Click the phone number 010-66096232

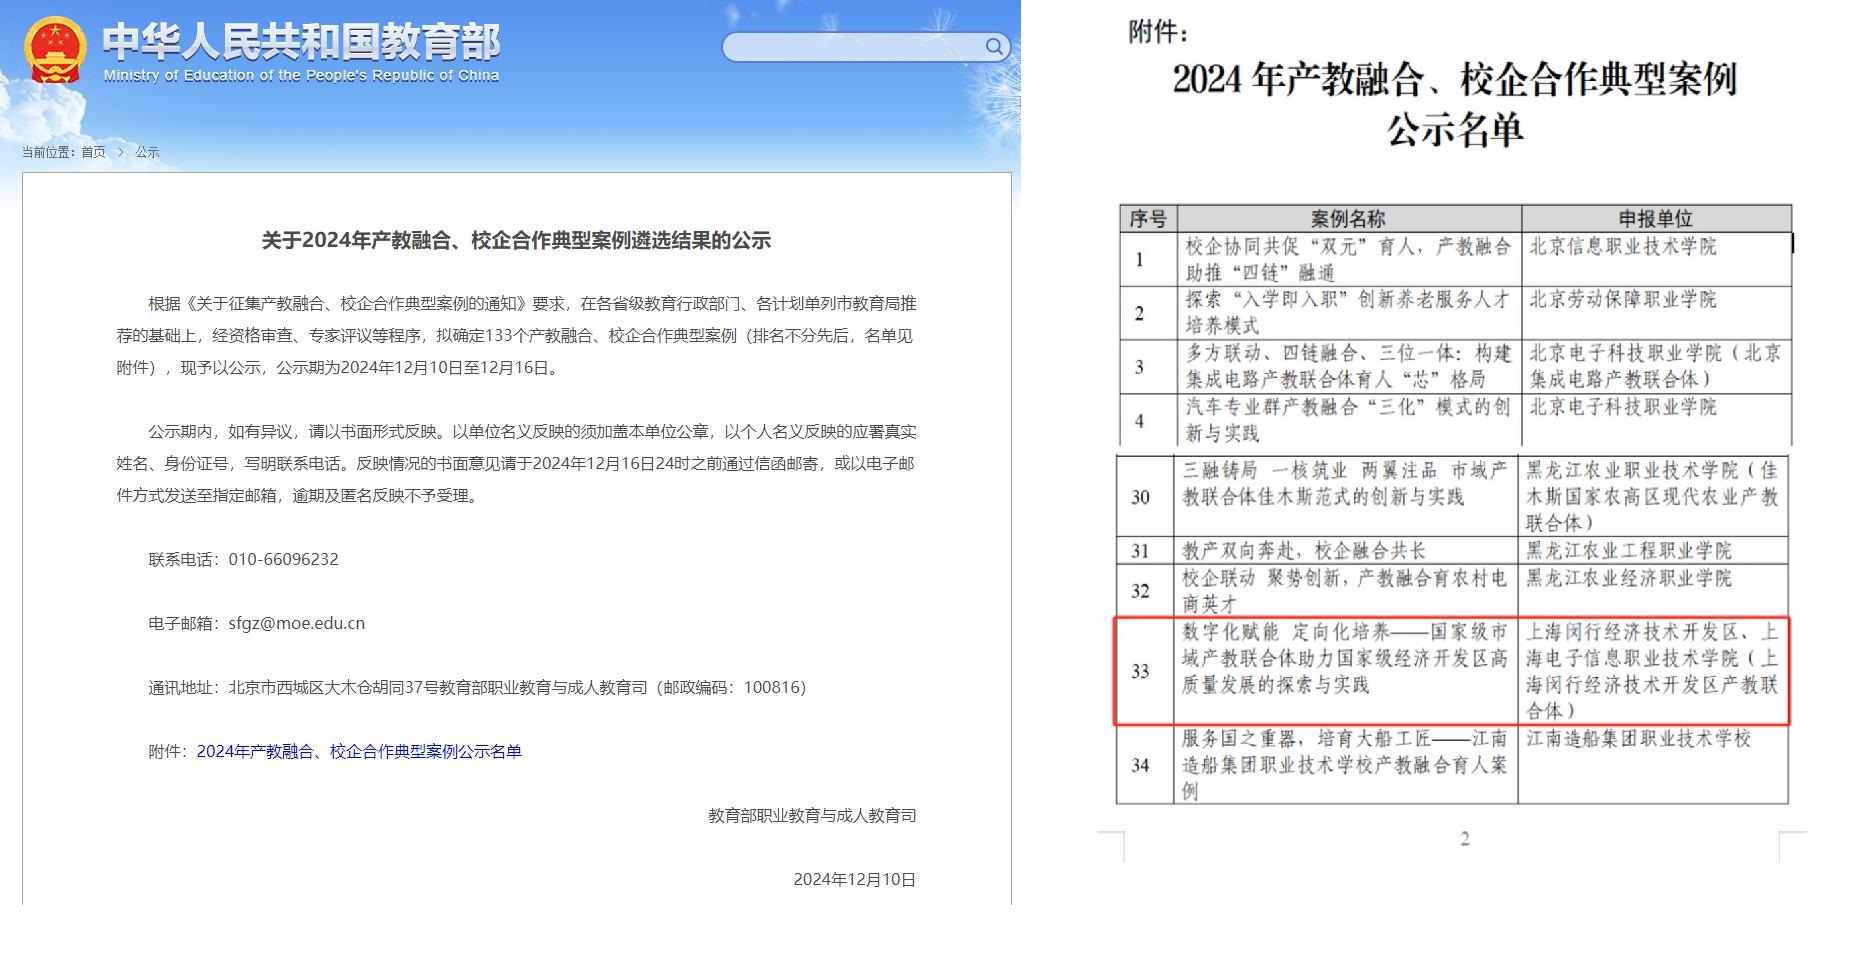[x=283, y=559]
